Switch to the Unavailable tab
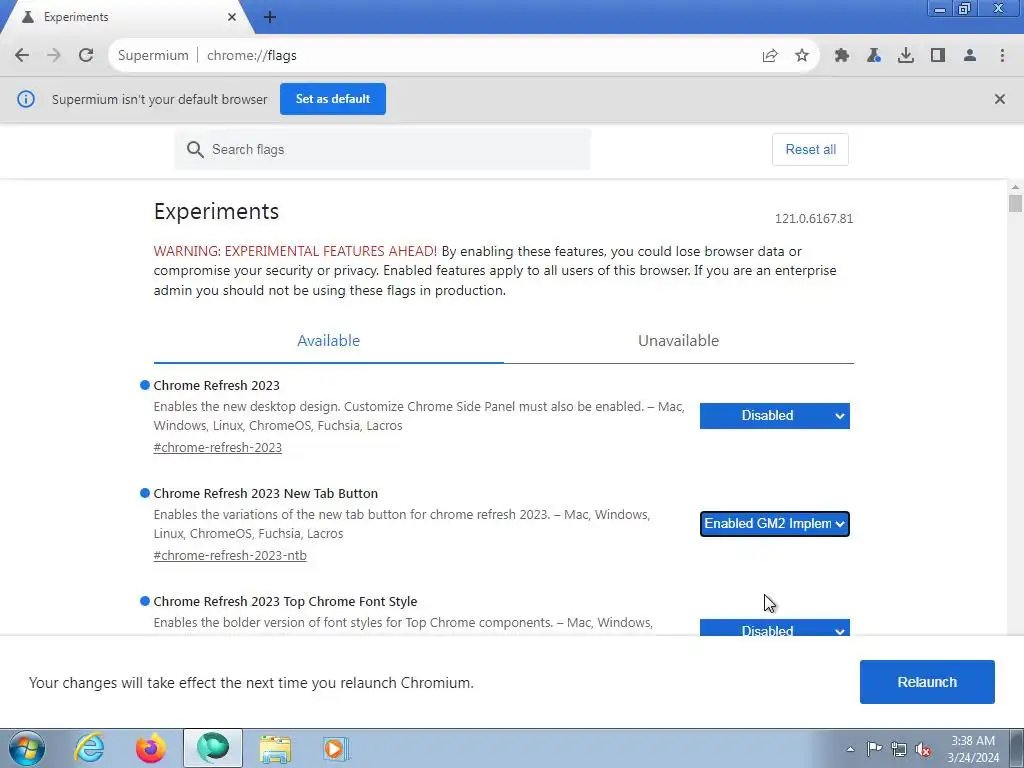 (x=679, y=341)
